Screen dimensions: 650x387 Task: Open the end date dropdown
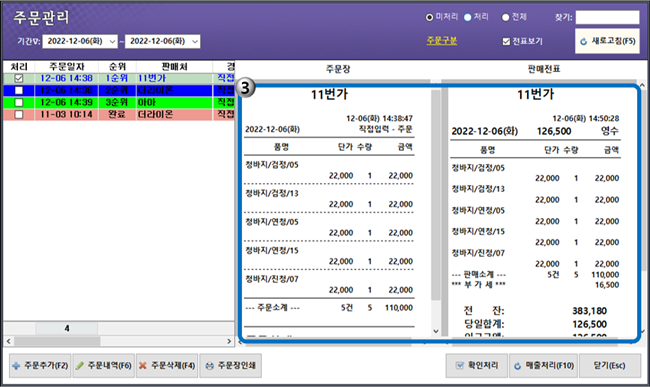coord(195,41)
